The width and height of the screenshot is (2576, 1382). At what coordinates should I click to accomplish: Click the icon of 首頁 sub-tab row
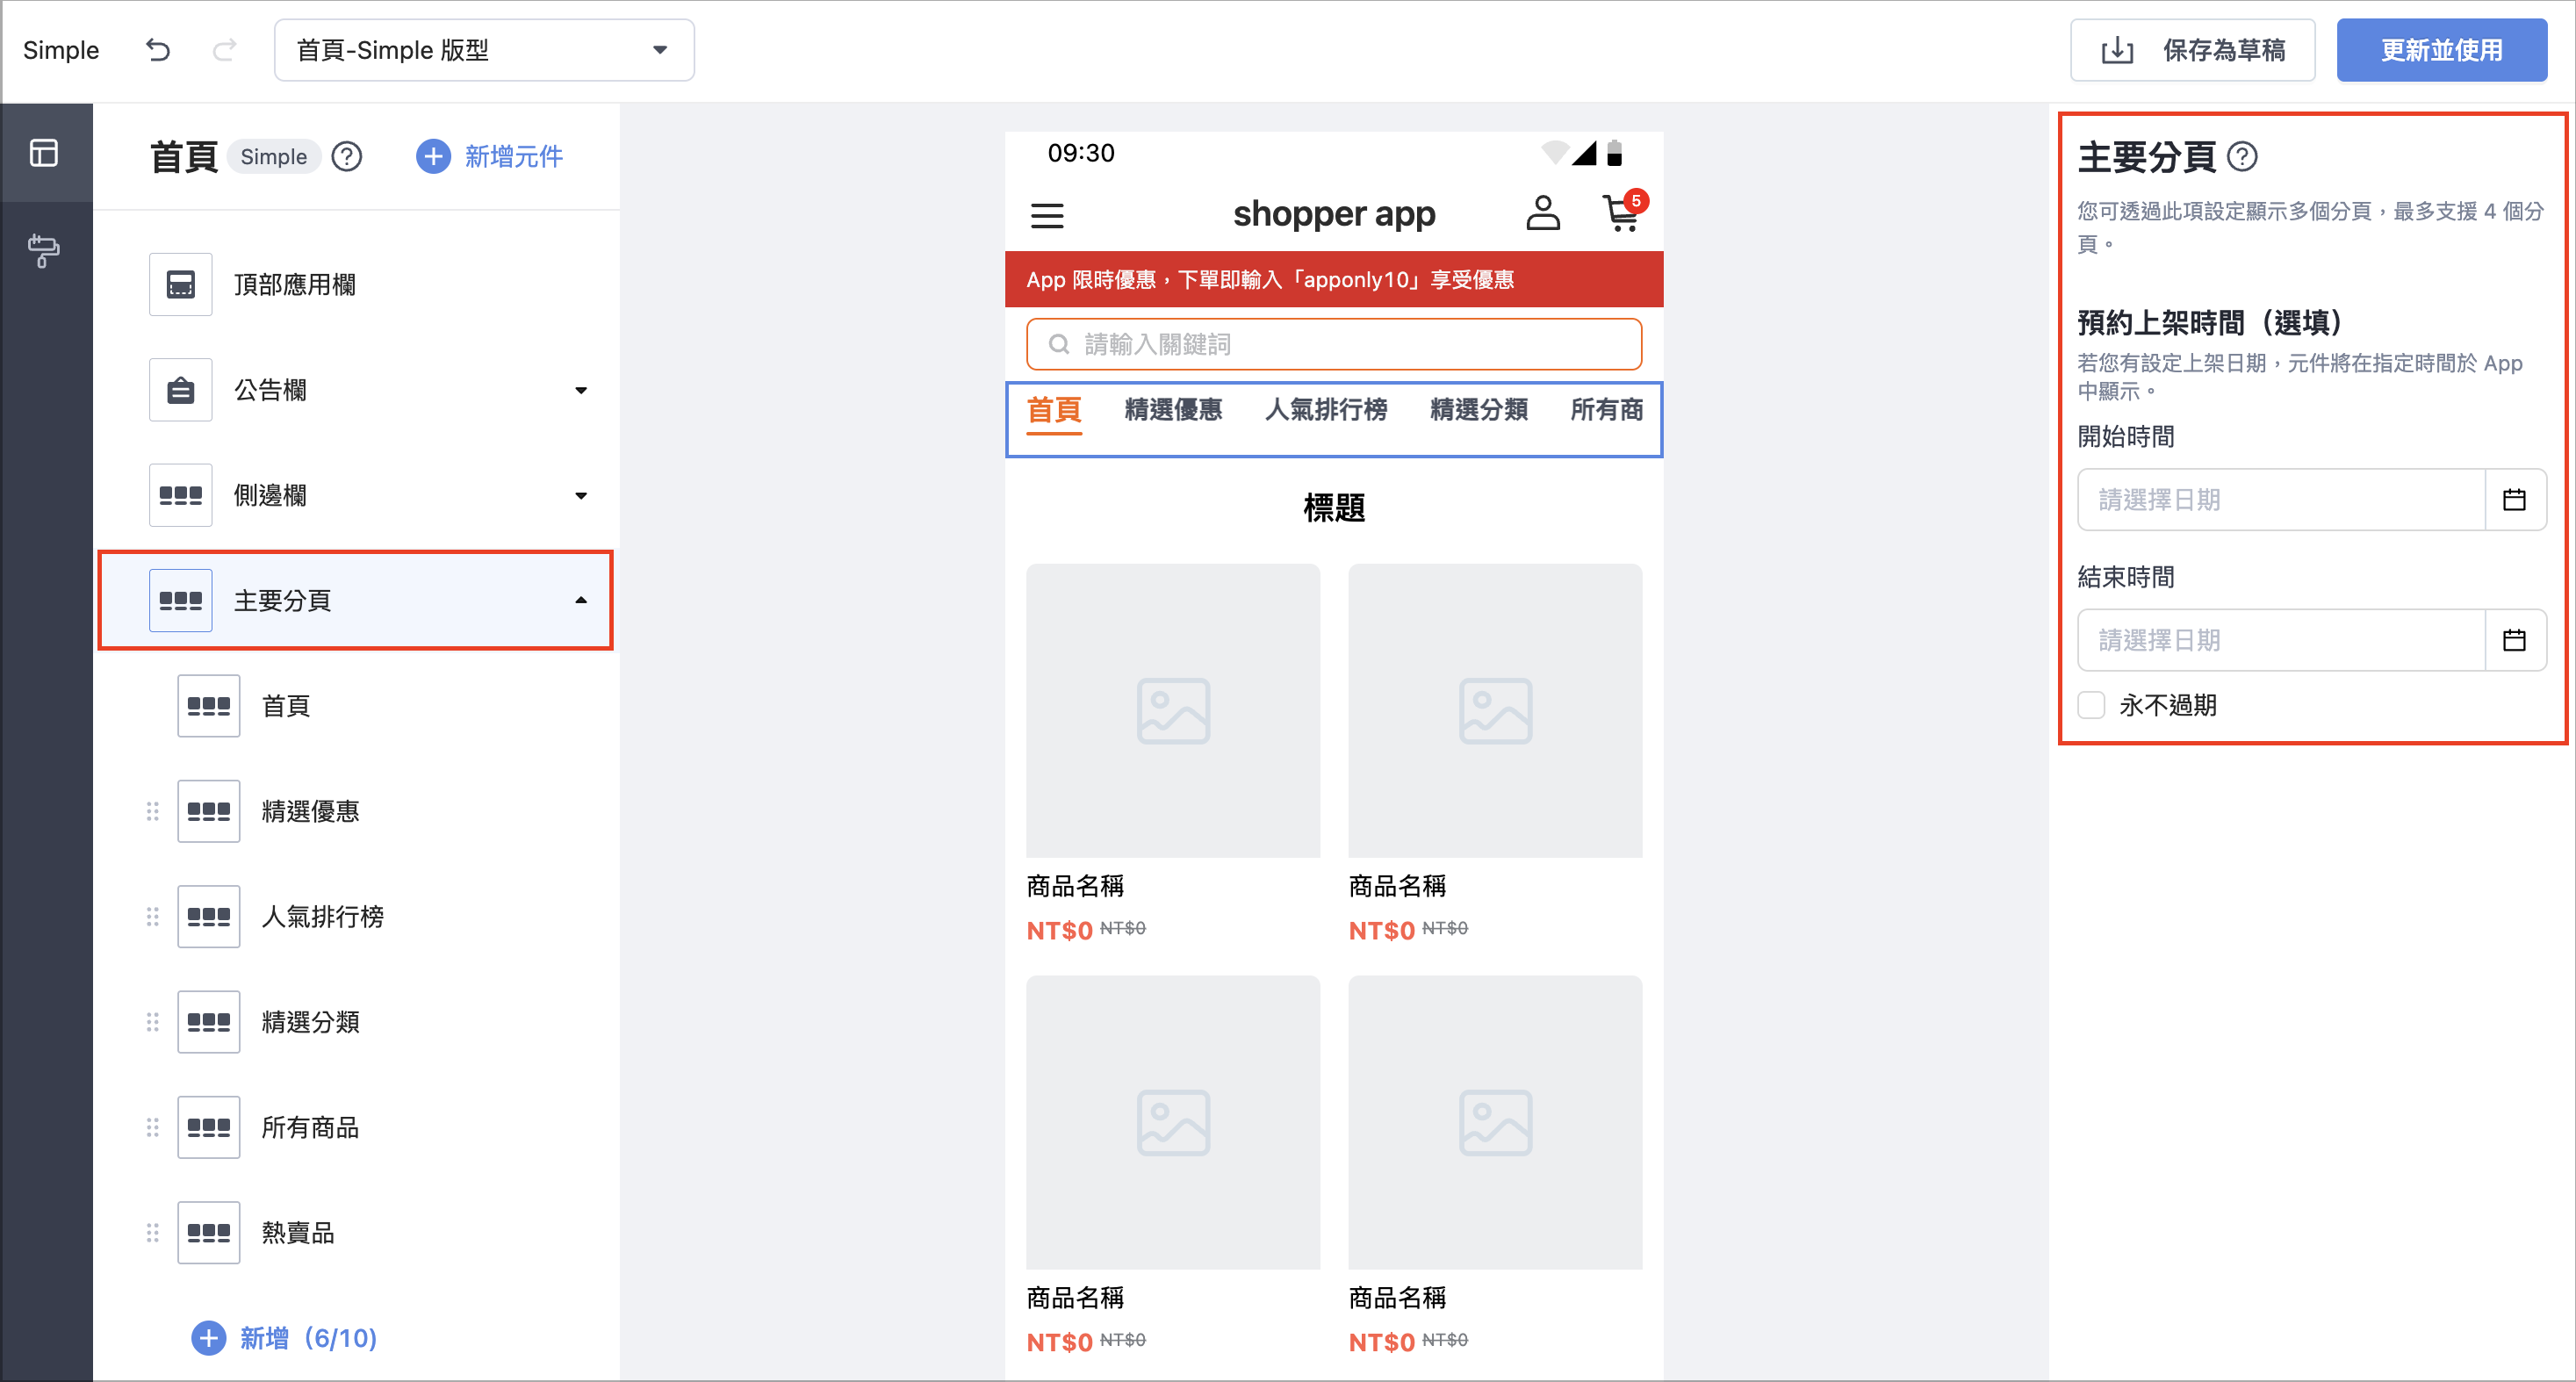208,706
